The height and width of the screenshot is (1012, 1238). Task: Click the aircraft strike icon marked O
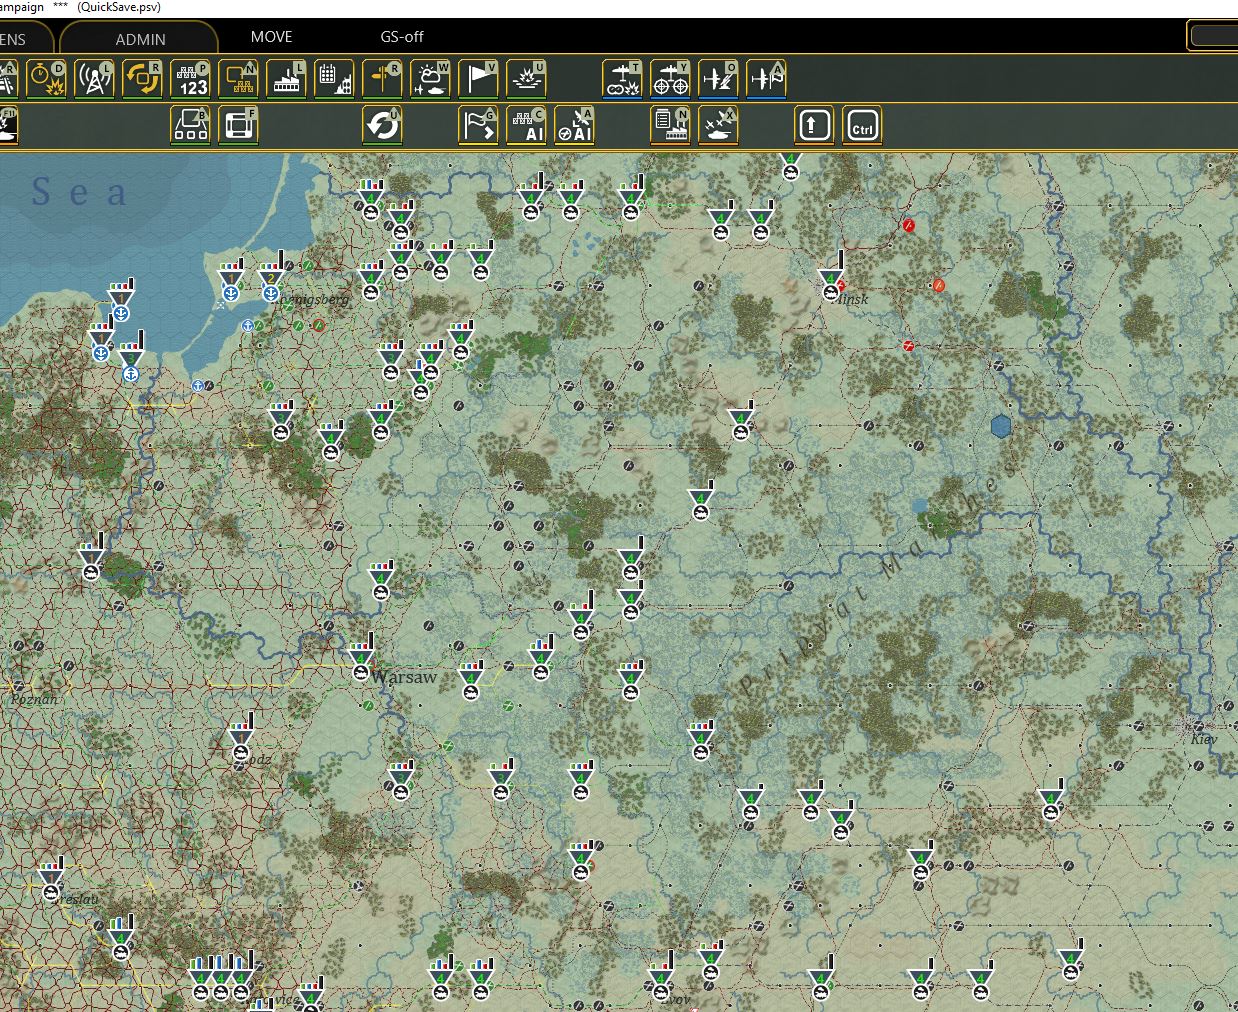click(x=719, y=79)
